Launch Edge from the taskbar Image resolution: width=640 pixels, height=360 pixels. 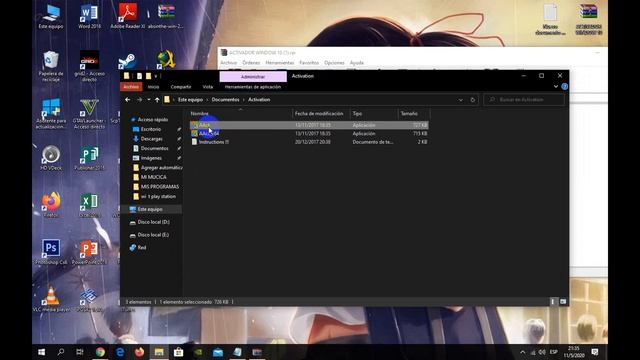(120, 352)
